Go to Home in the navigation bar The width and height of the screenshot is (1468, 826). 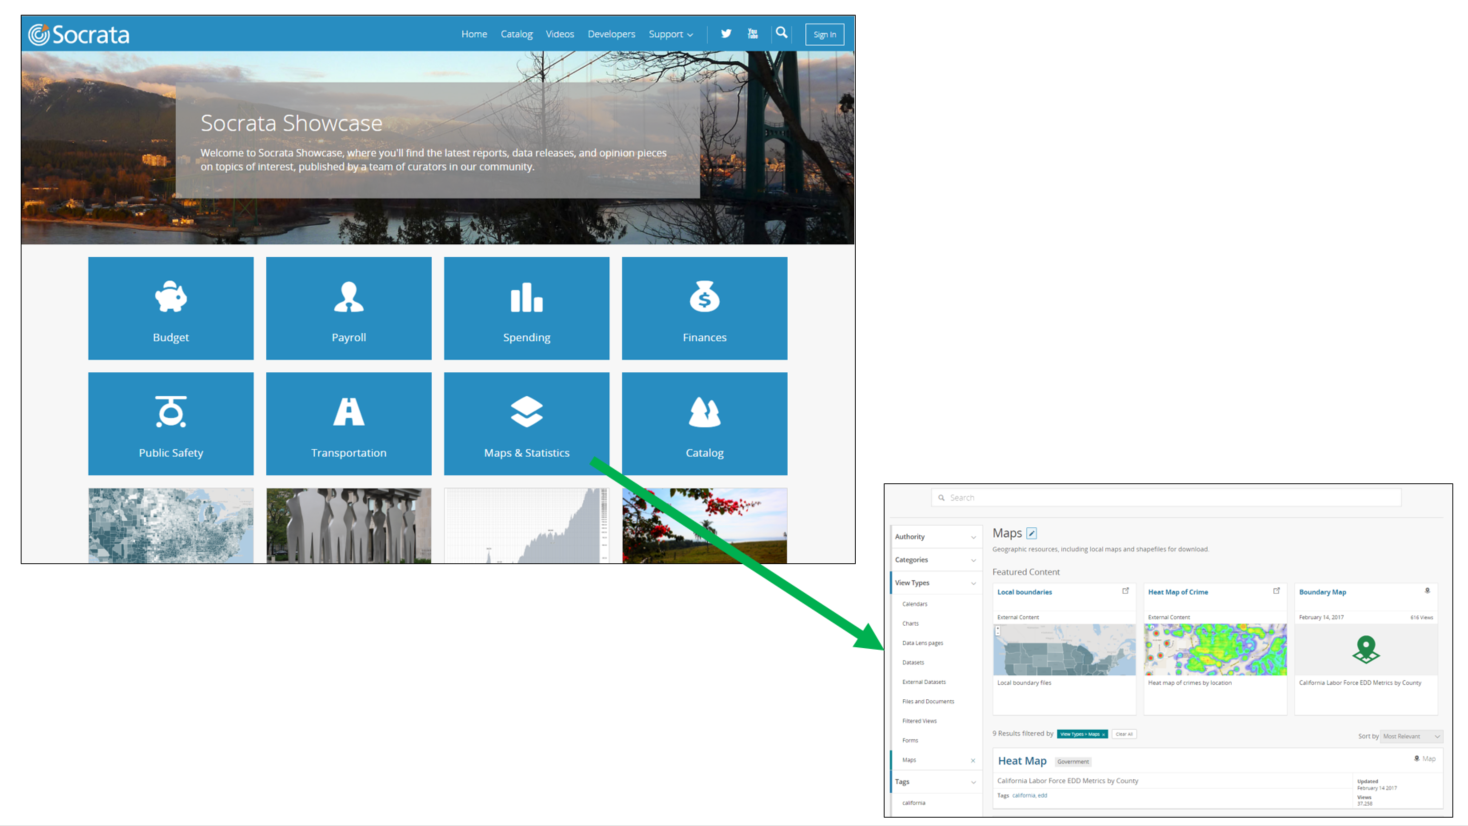pos(474,34)
